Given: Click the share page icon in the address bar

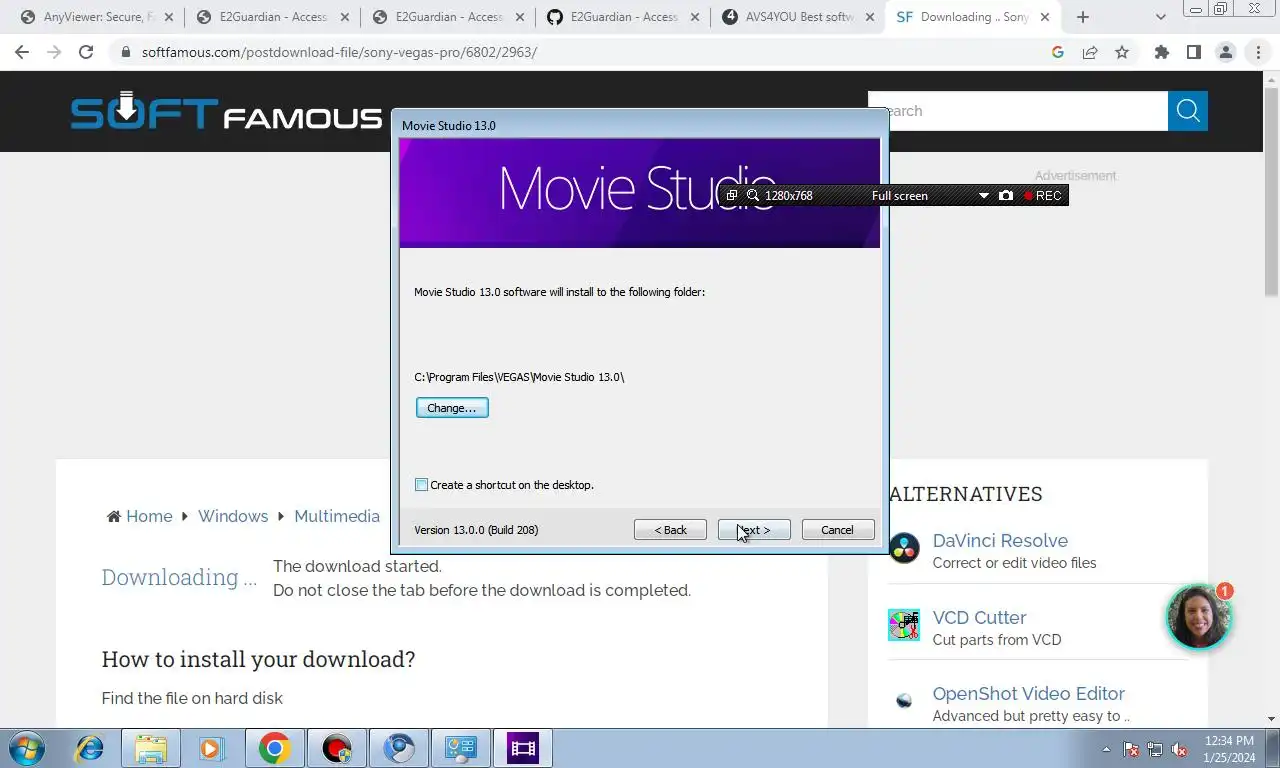Looking at the screenshot, I should pyautogui.click(x=1090, y=52).
